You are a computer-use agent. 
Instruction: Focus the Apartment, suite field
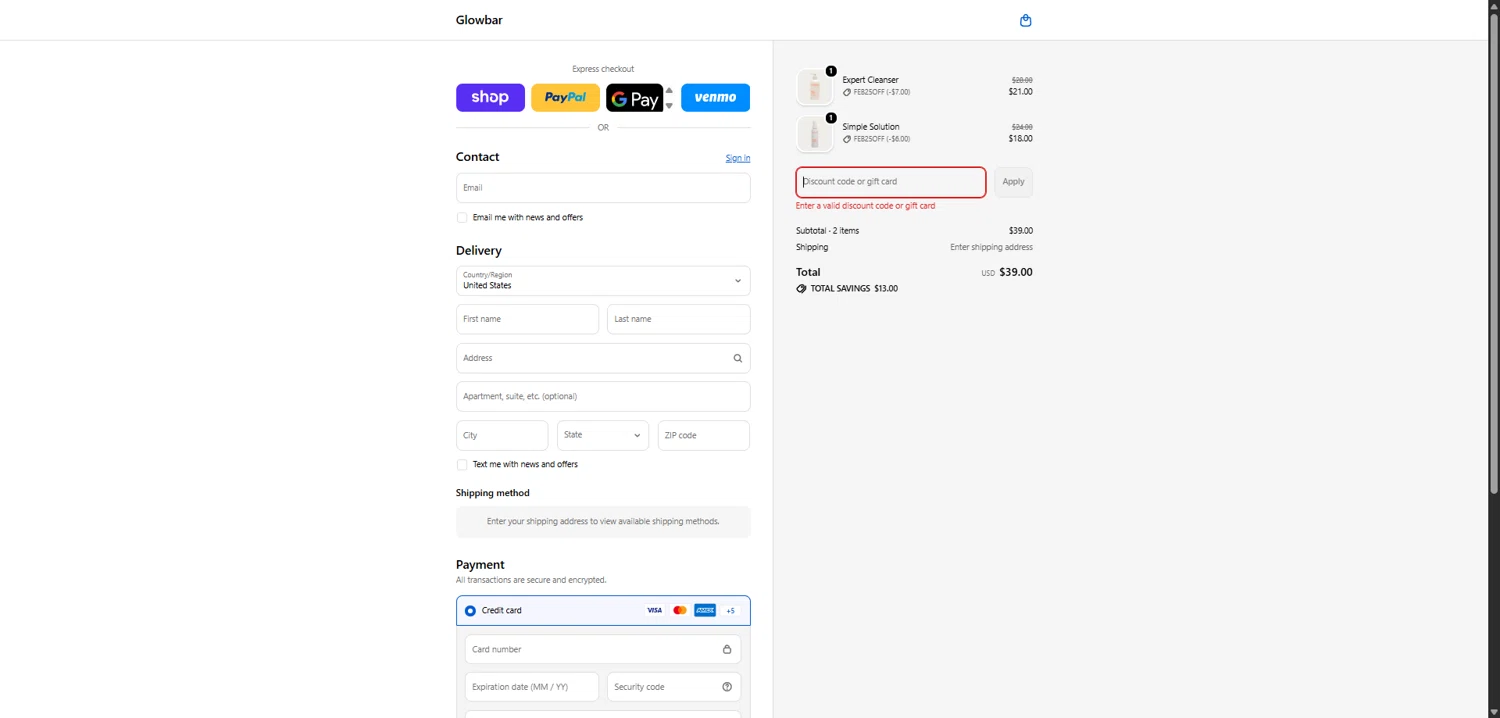[603, 396]
